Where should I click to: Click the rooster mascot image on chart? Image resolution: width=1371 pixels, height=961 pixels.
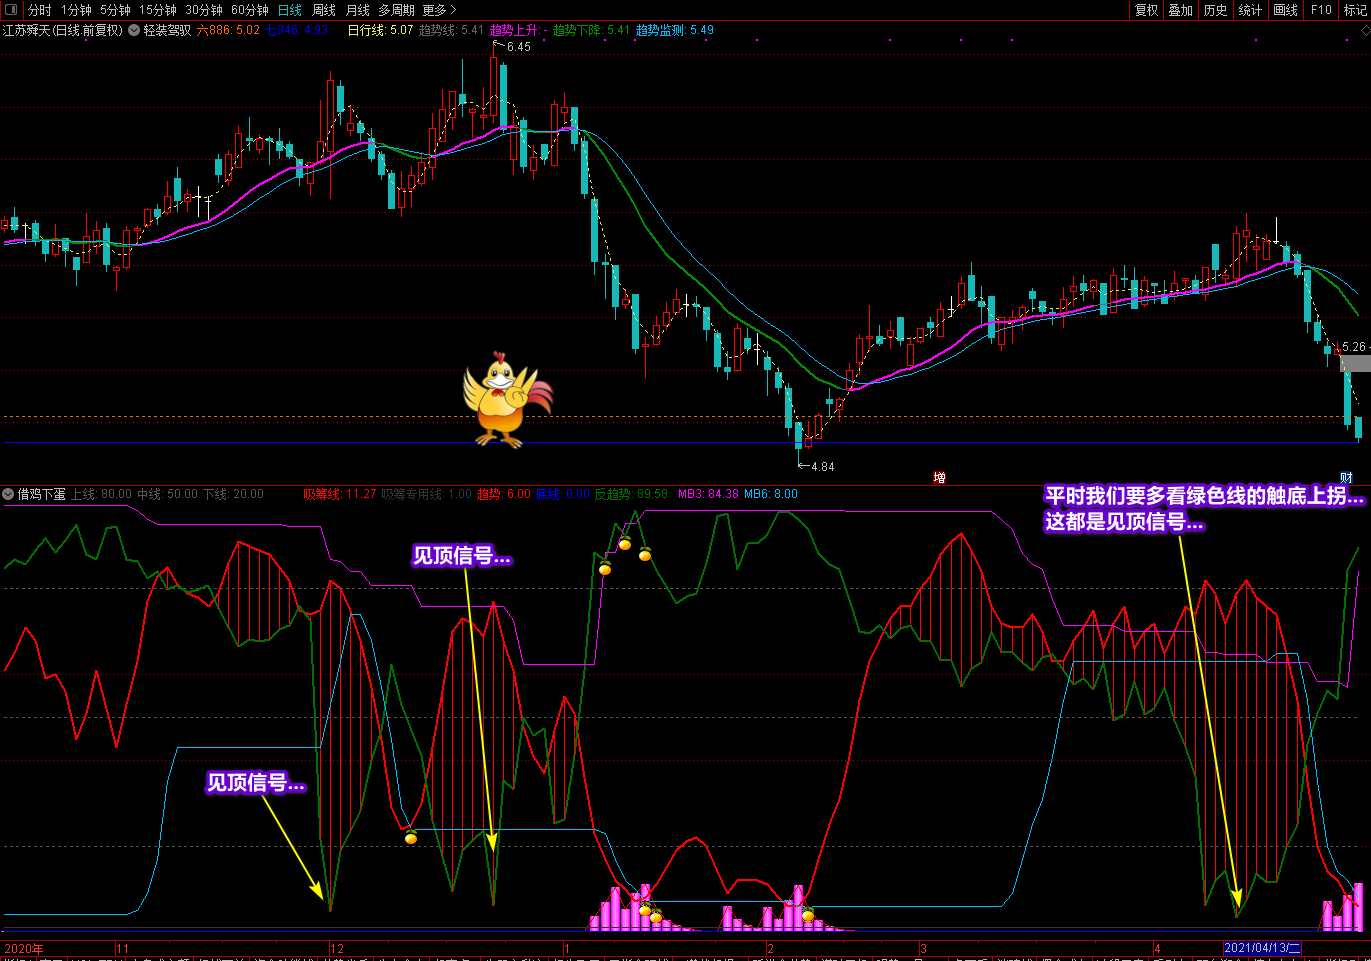pyautogui.click(x=506, y=399)
